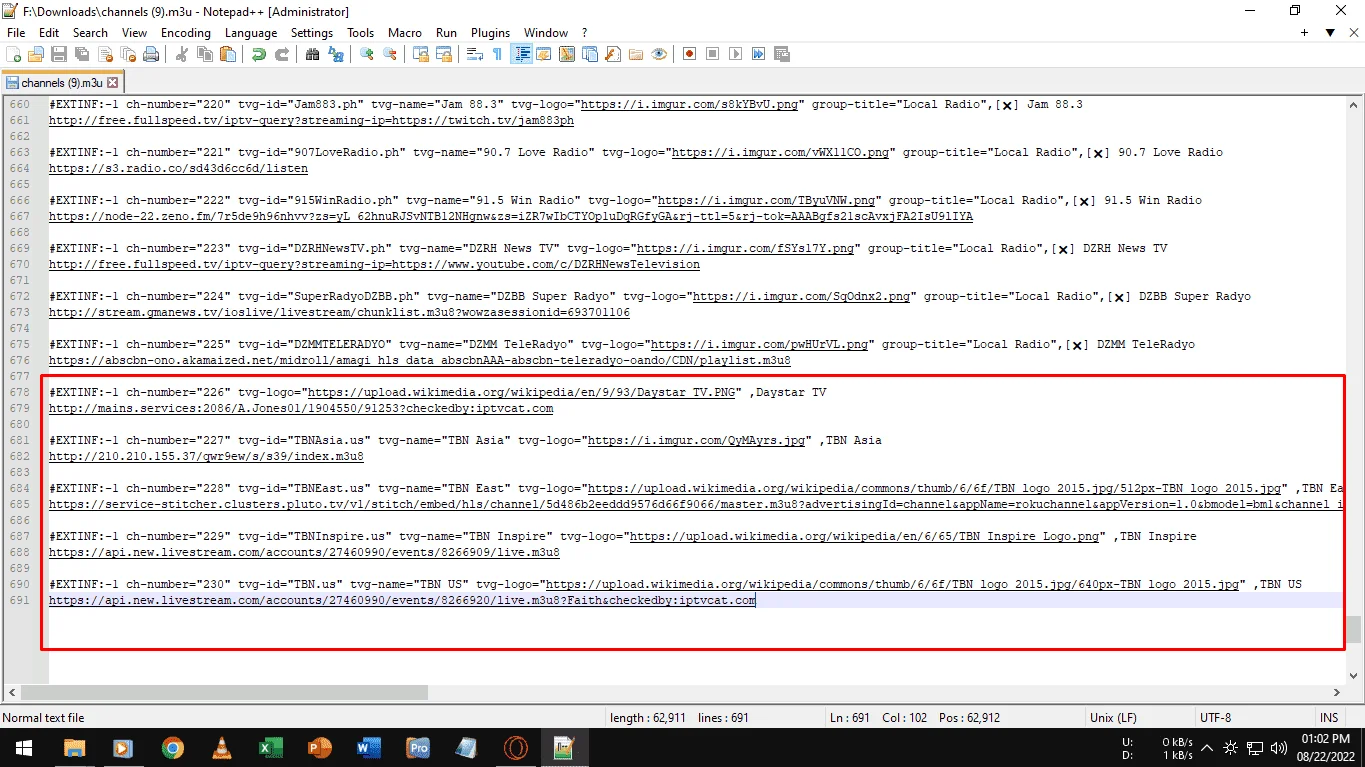The height and width of the screenshot is (767, 1365).
Task: Open Folder as Workspace toolbar icon
Action: (635, 54)
